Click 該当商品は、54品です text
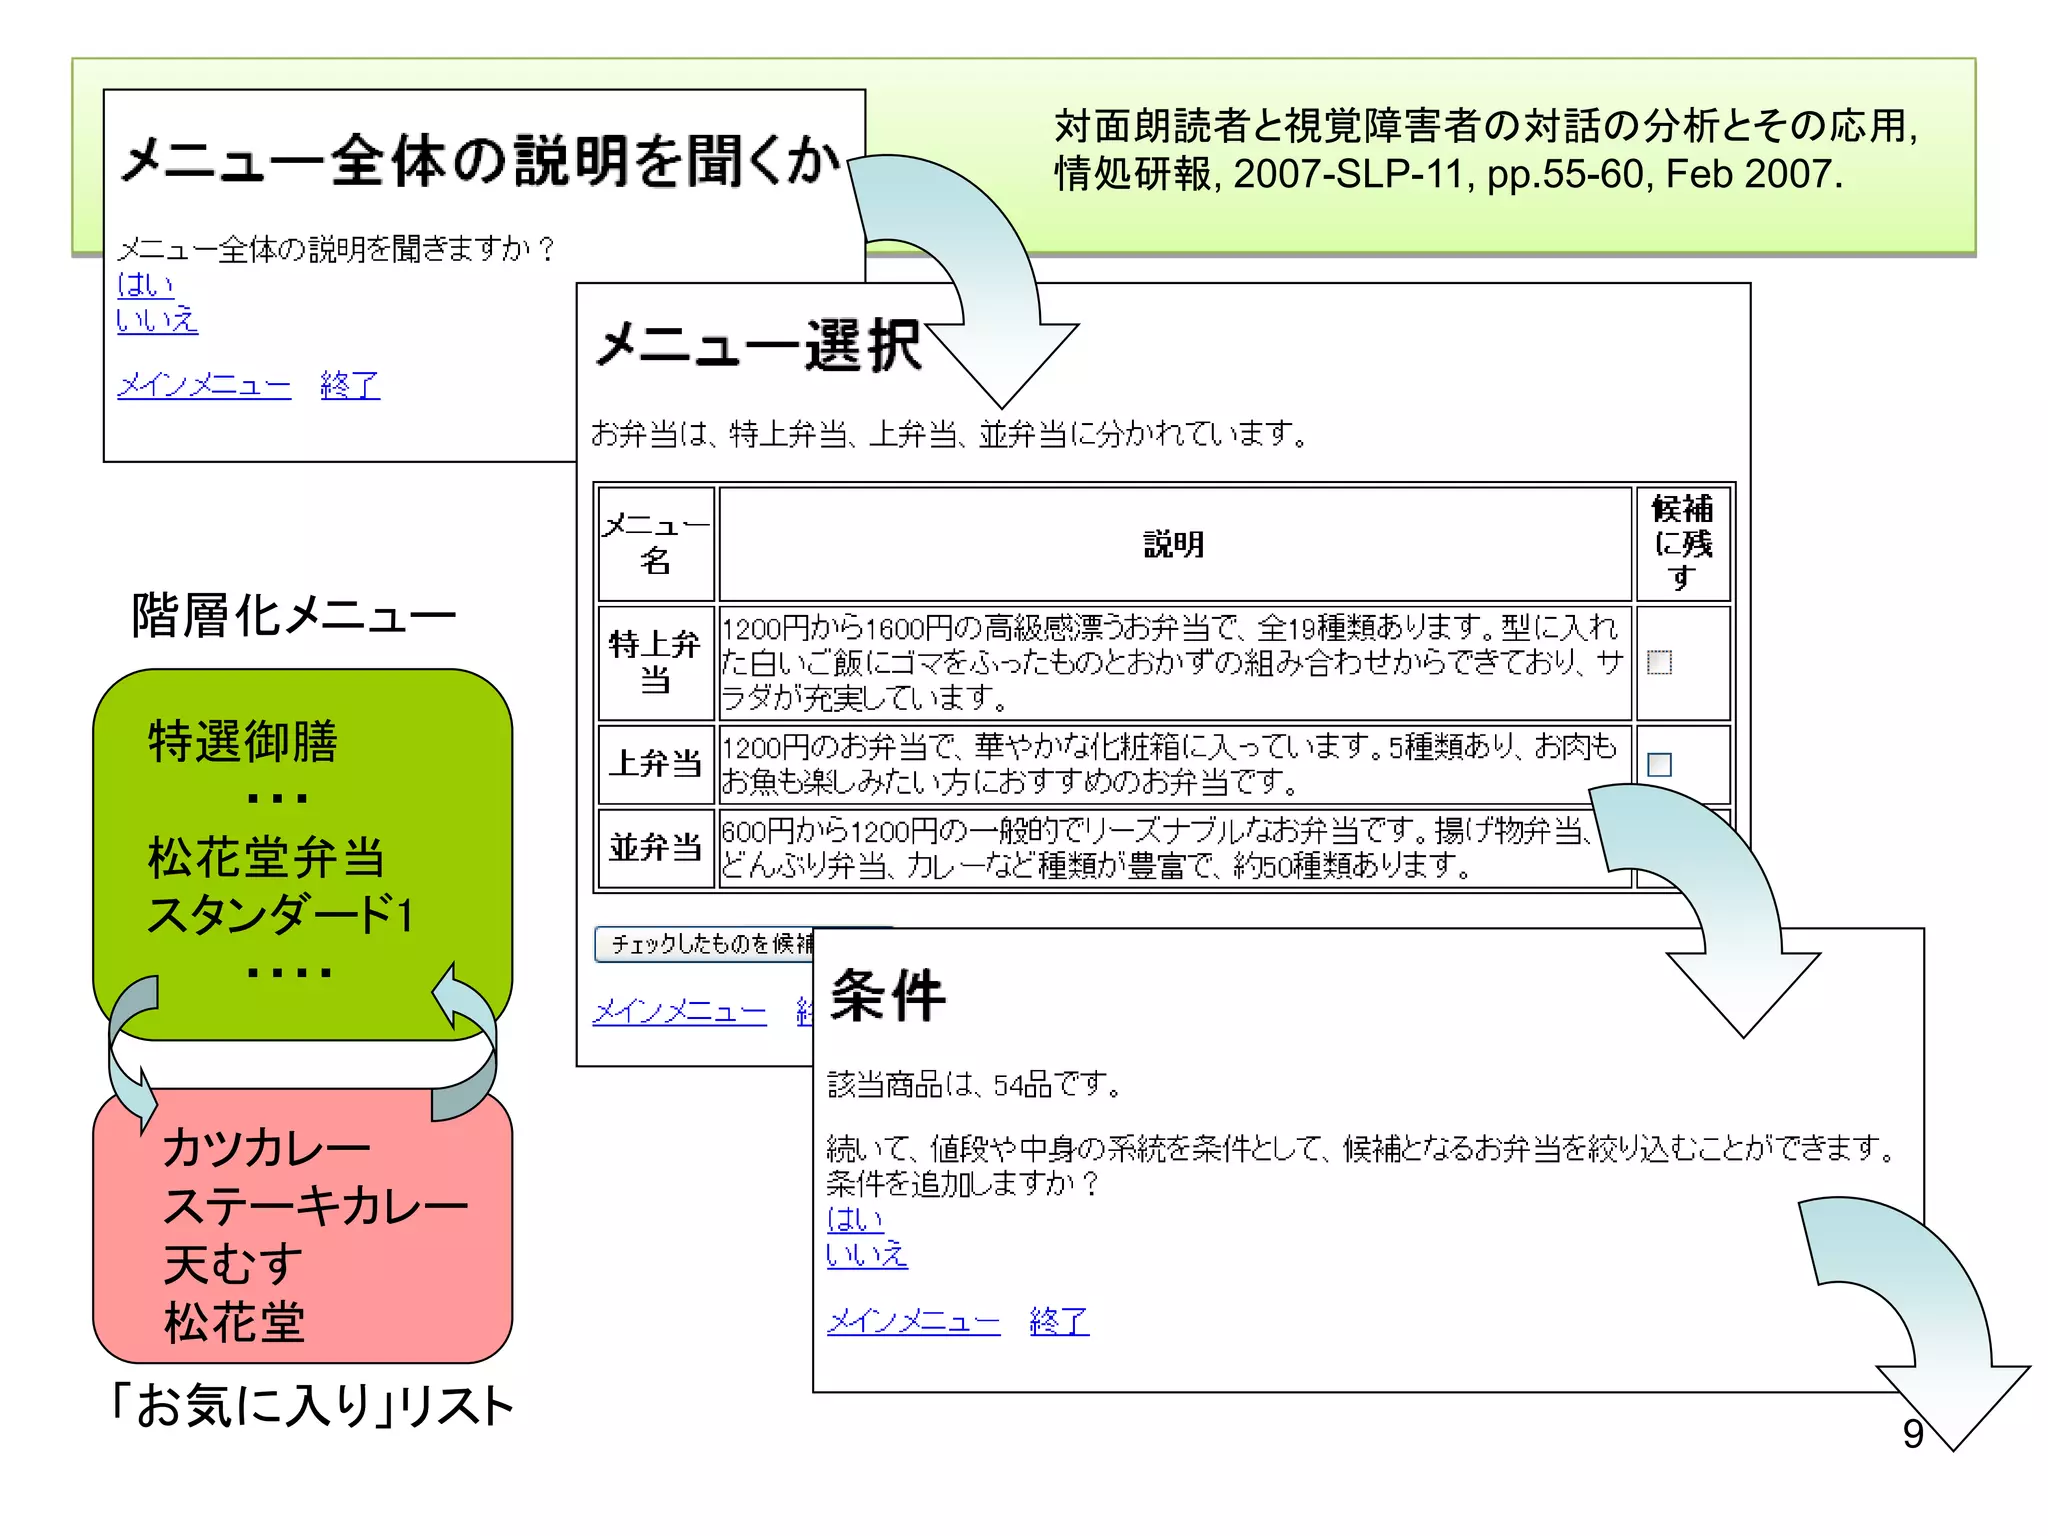Image resolution: width=2048 pixels, height=1536 pixels. (x=975, y=1084)
